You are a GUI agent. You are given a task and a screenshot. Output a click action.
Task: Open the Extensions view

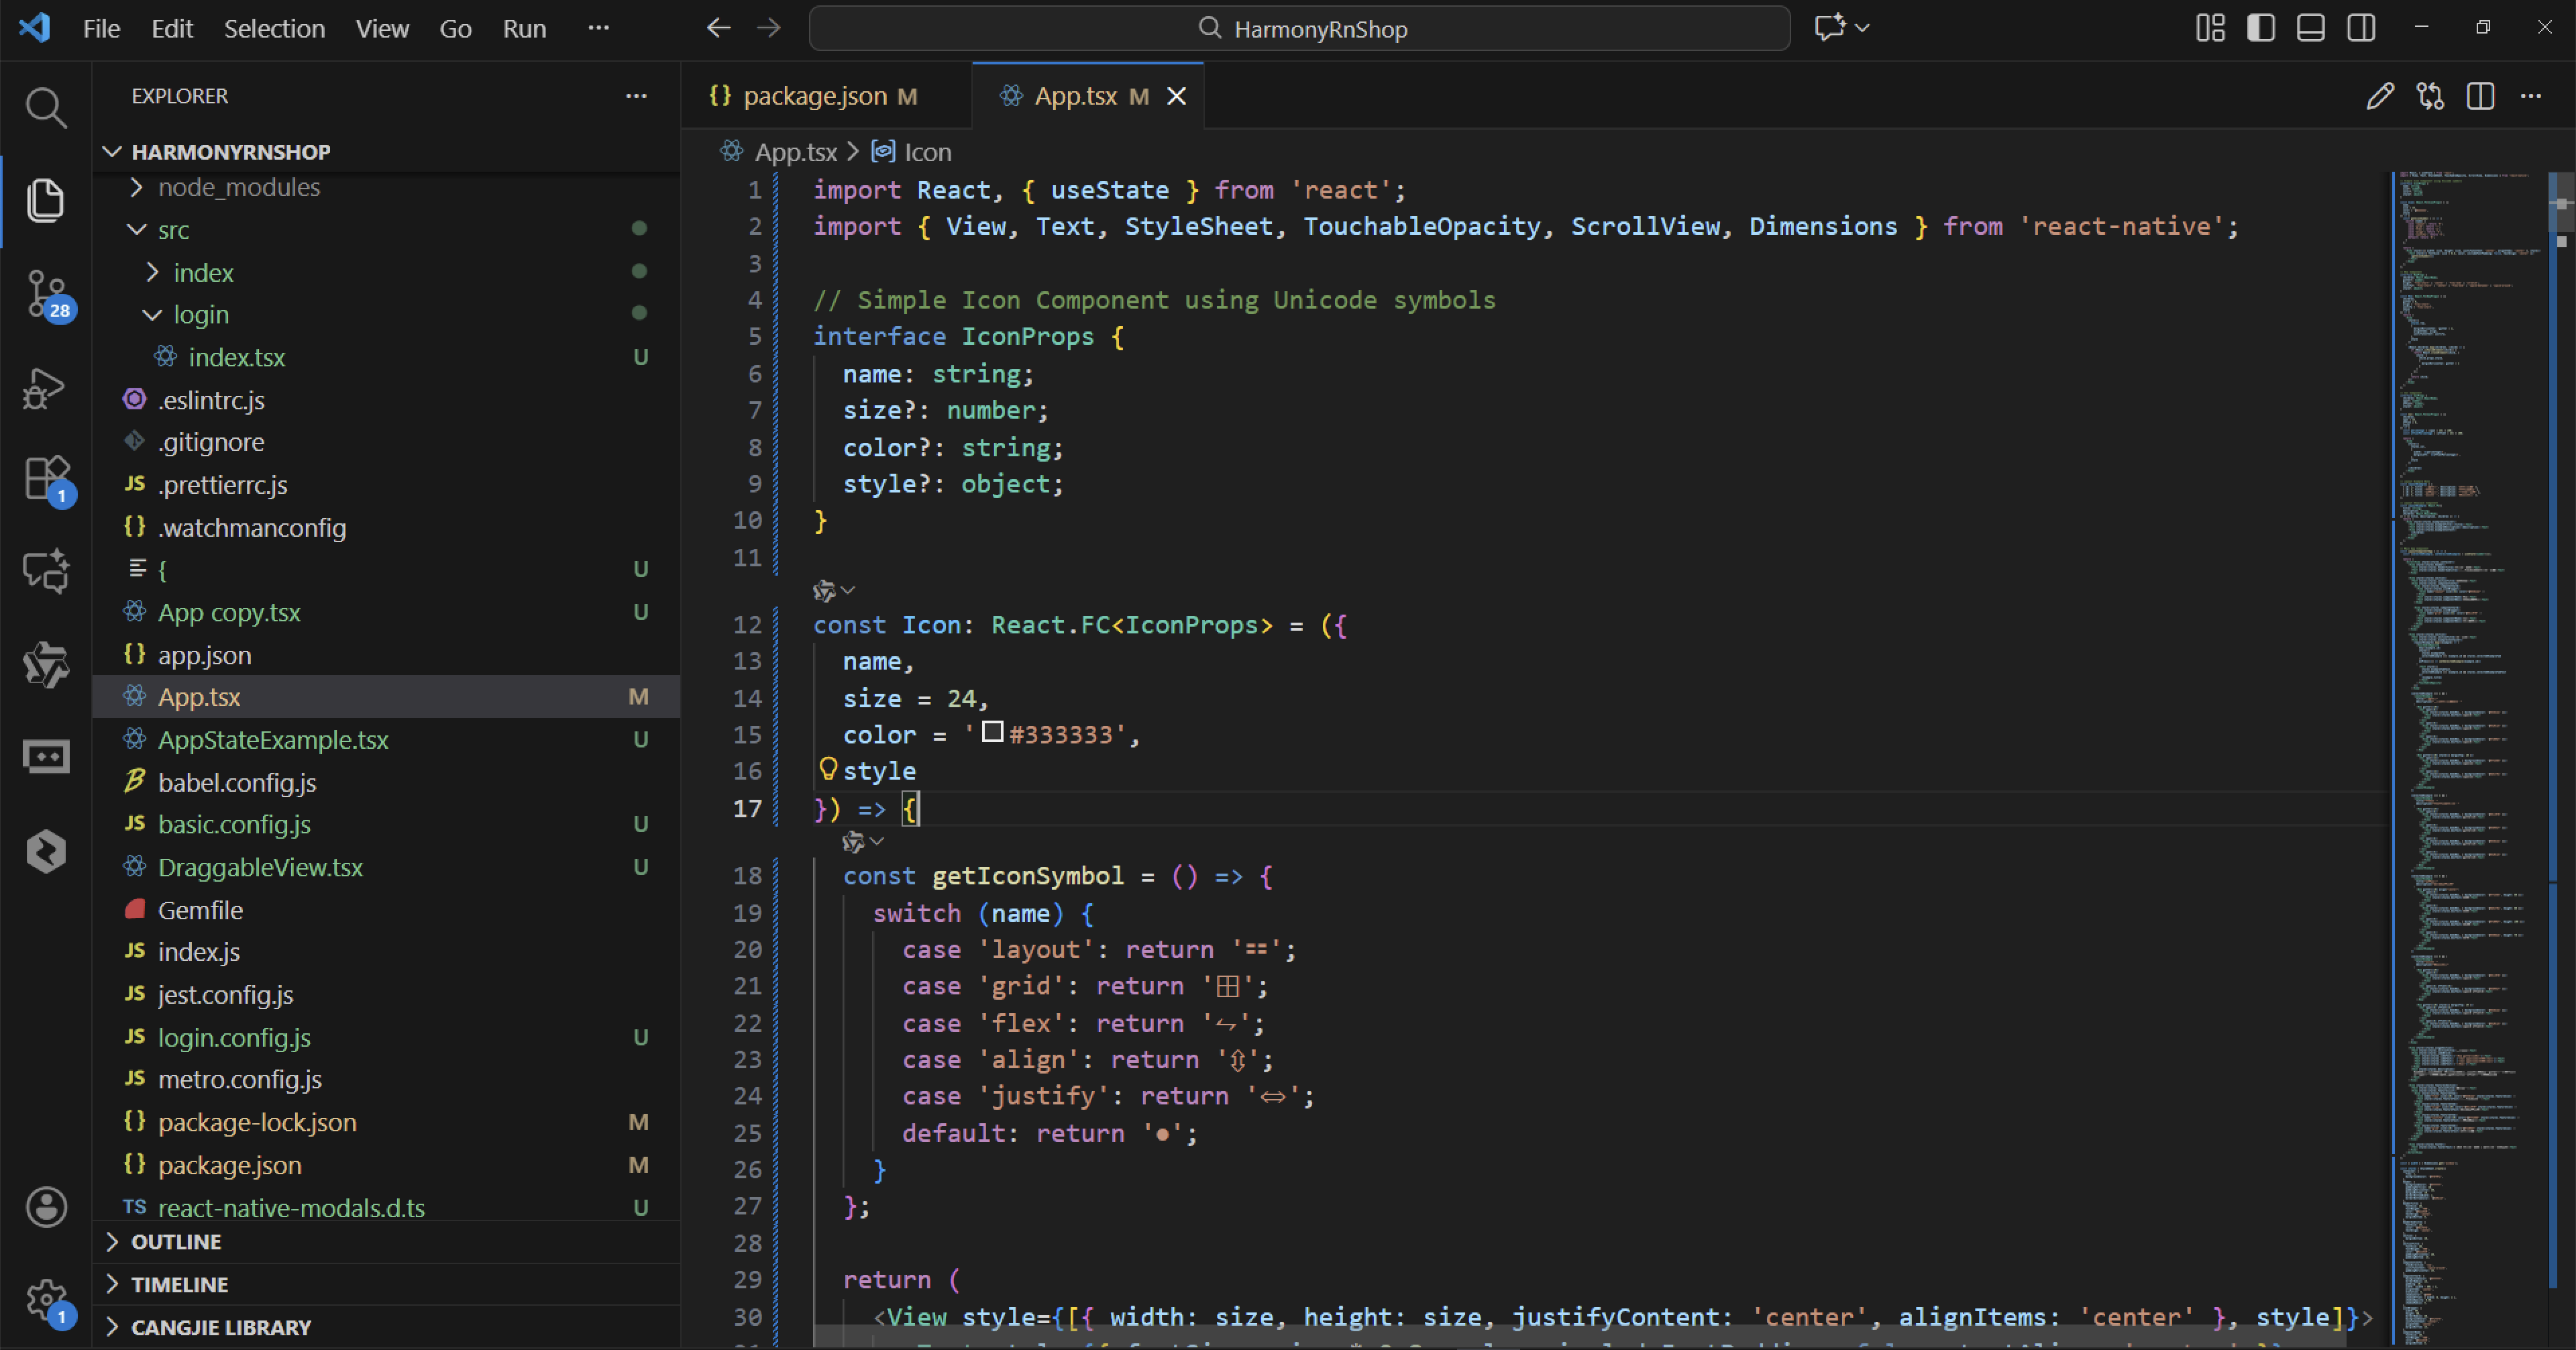45,479
